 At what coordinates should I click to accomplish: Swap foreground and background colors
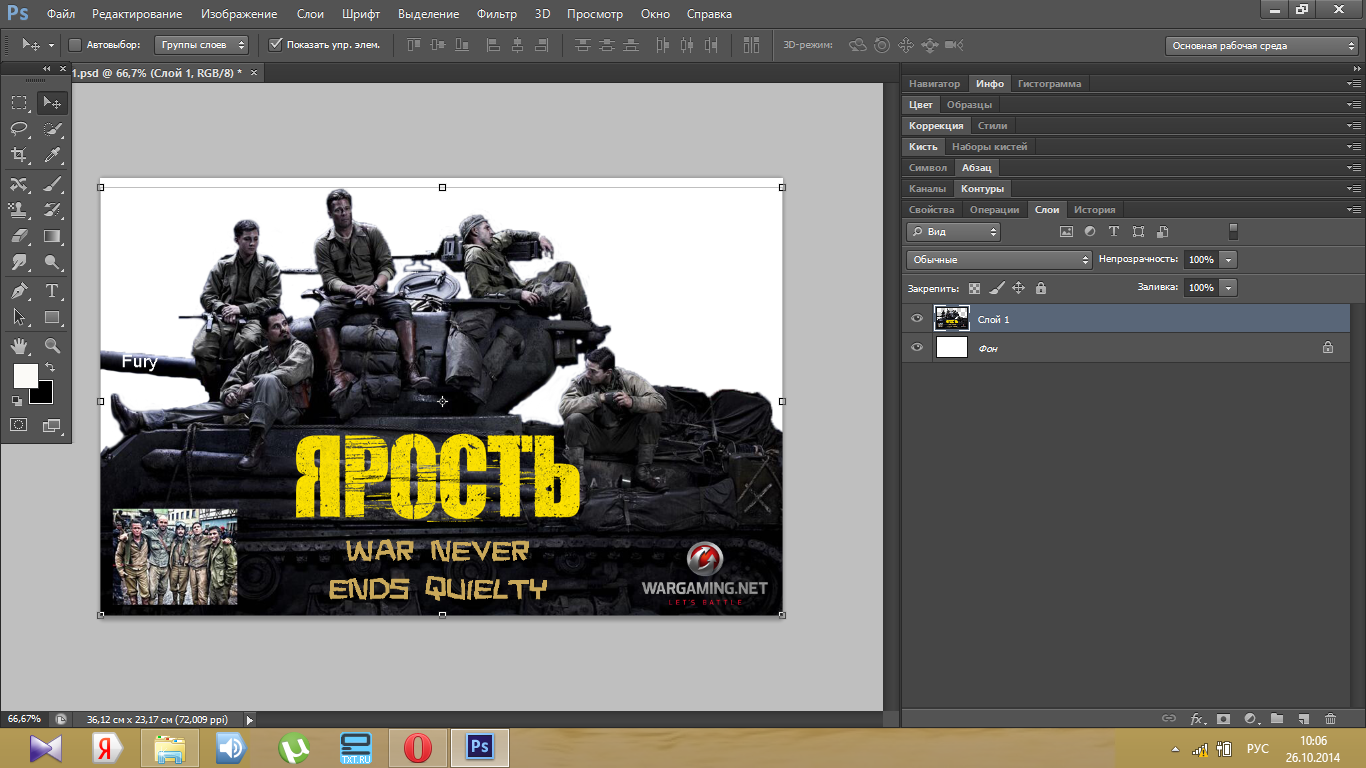coord(50,368)
